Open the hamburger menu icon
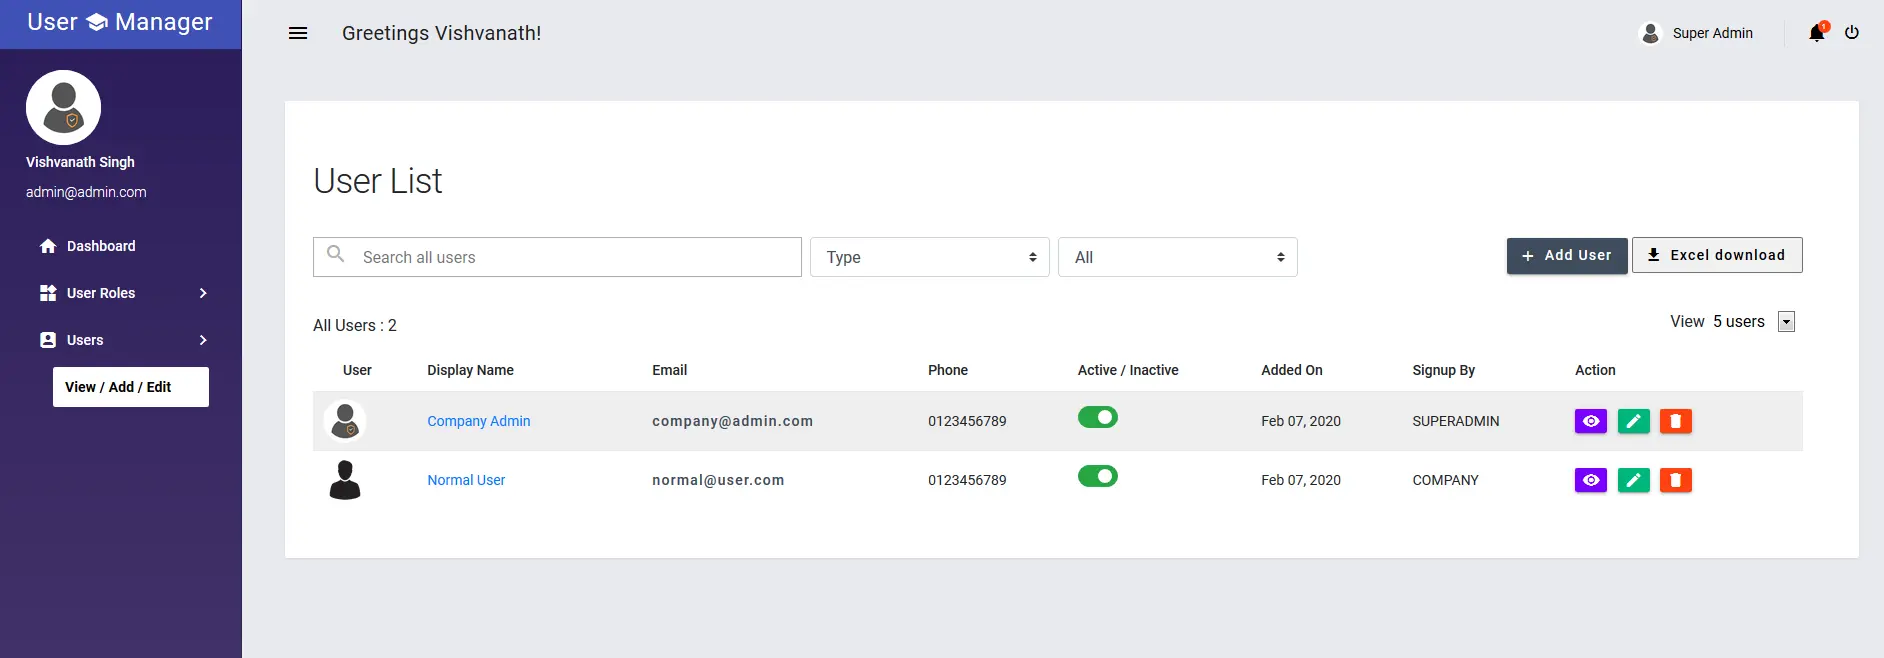Image resolution: width=1884 pixels, height=658 pixels. click(x=298, y=33)
